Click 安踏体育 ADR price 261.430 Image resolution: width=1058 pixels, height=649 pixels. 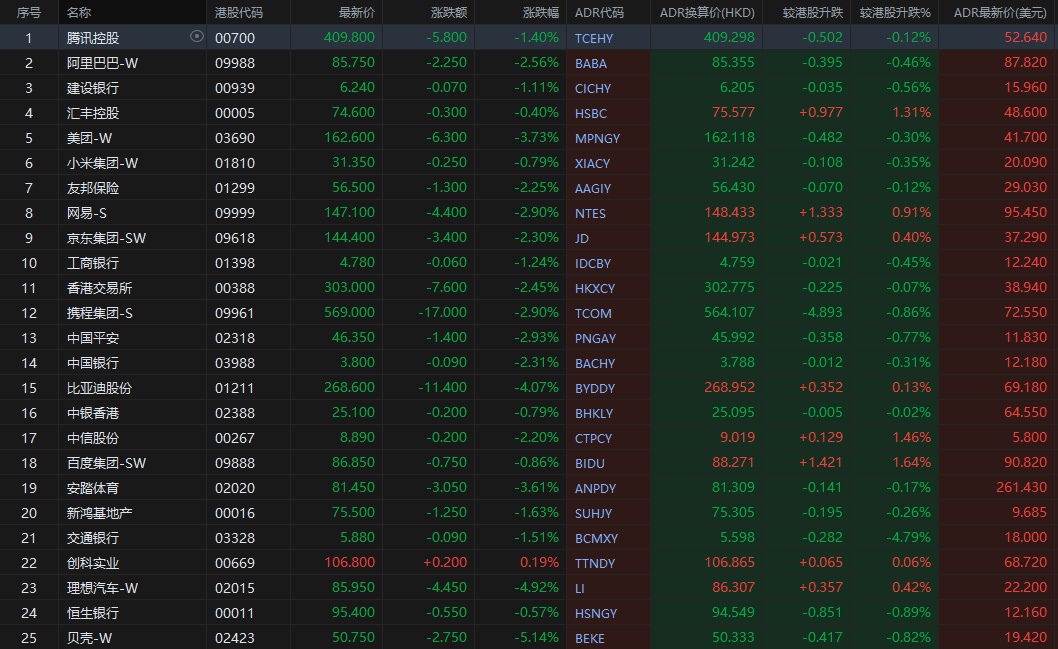[1022, 487]
